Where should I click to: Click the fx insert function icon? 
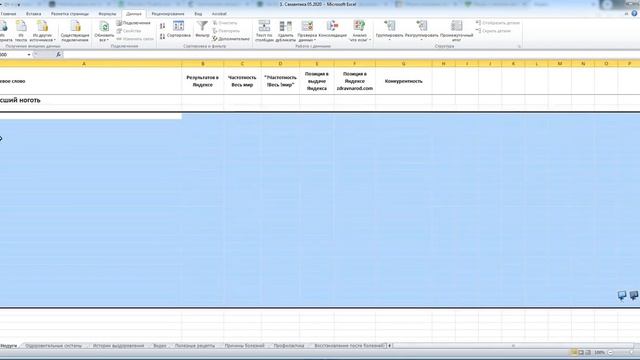(x=58, y=54)
